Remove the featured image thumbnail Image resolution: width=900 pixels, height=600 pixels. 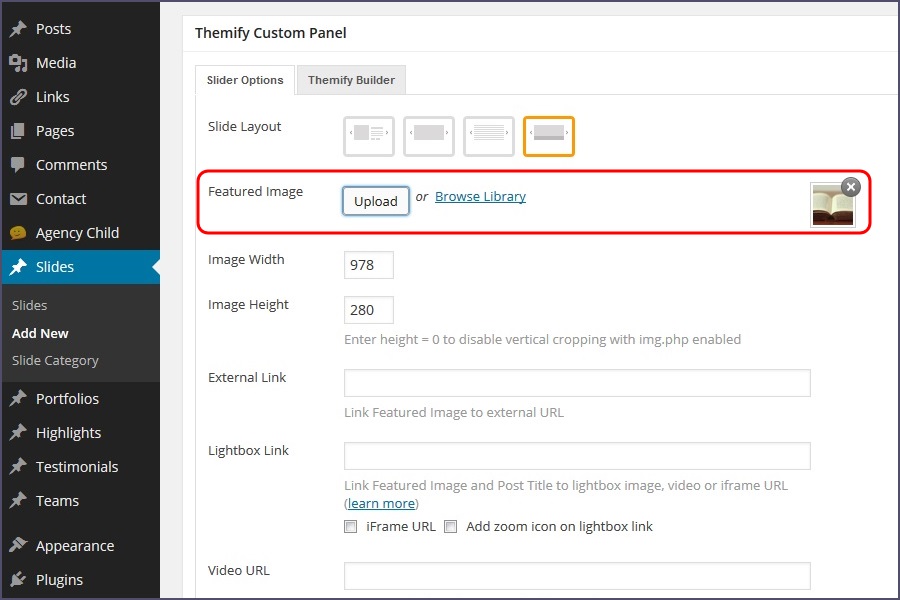click(x=850, y=187)
